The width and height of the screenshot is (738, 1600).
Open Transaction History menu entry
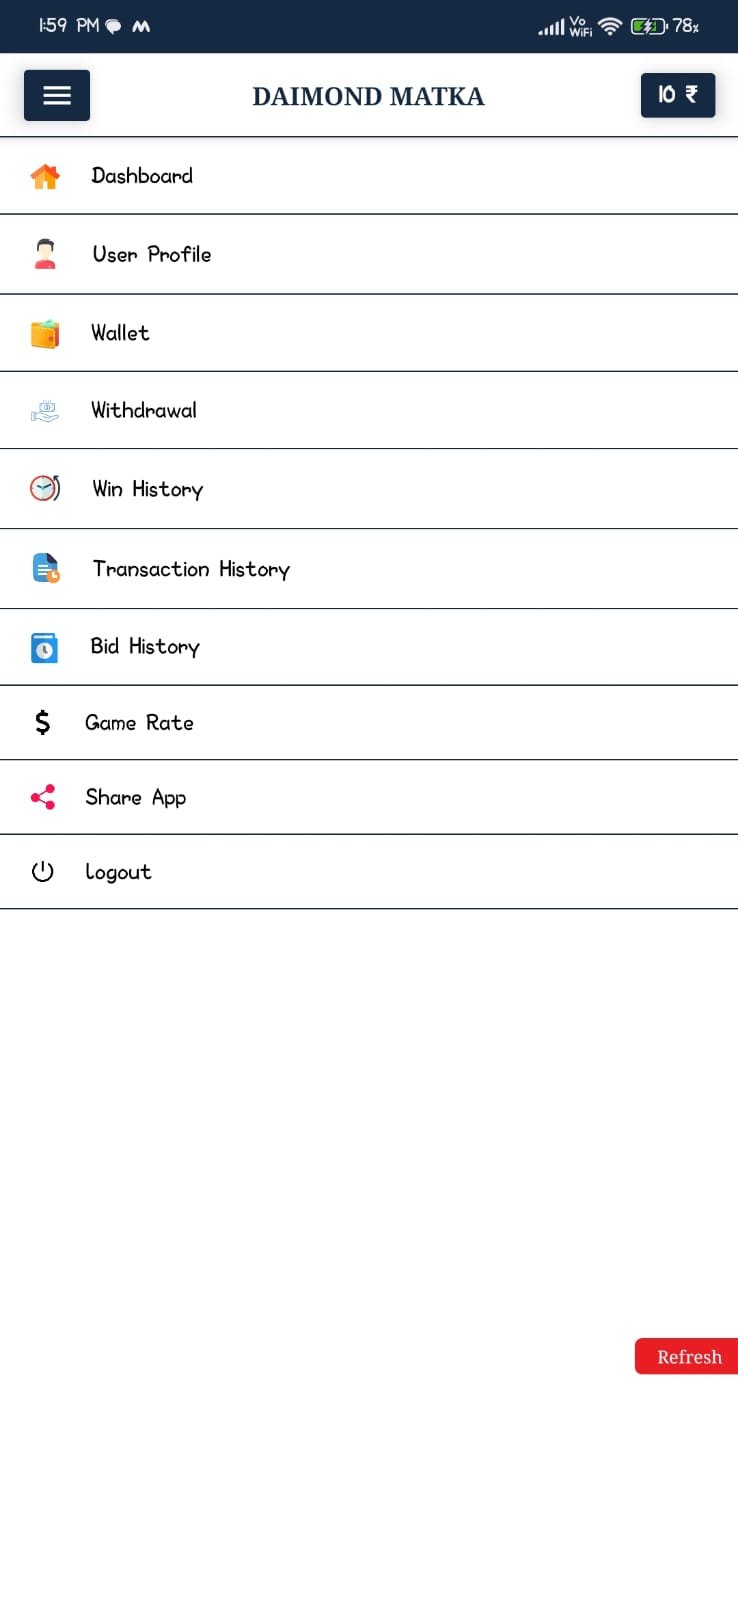tap(191, 569)
